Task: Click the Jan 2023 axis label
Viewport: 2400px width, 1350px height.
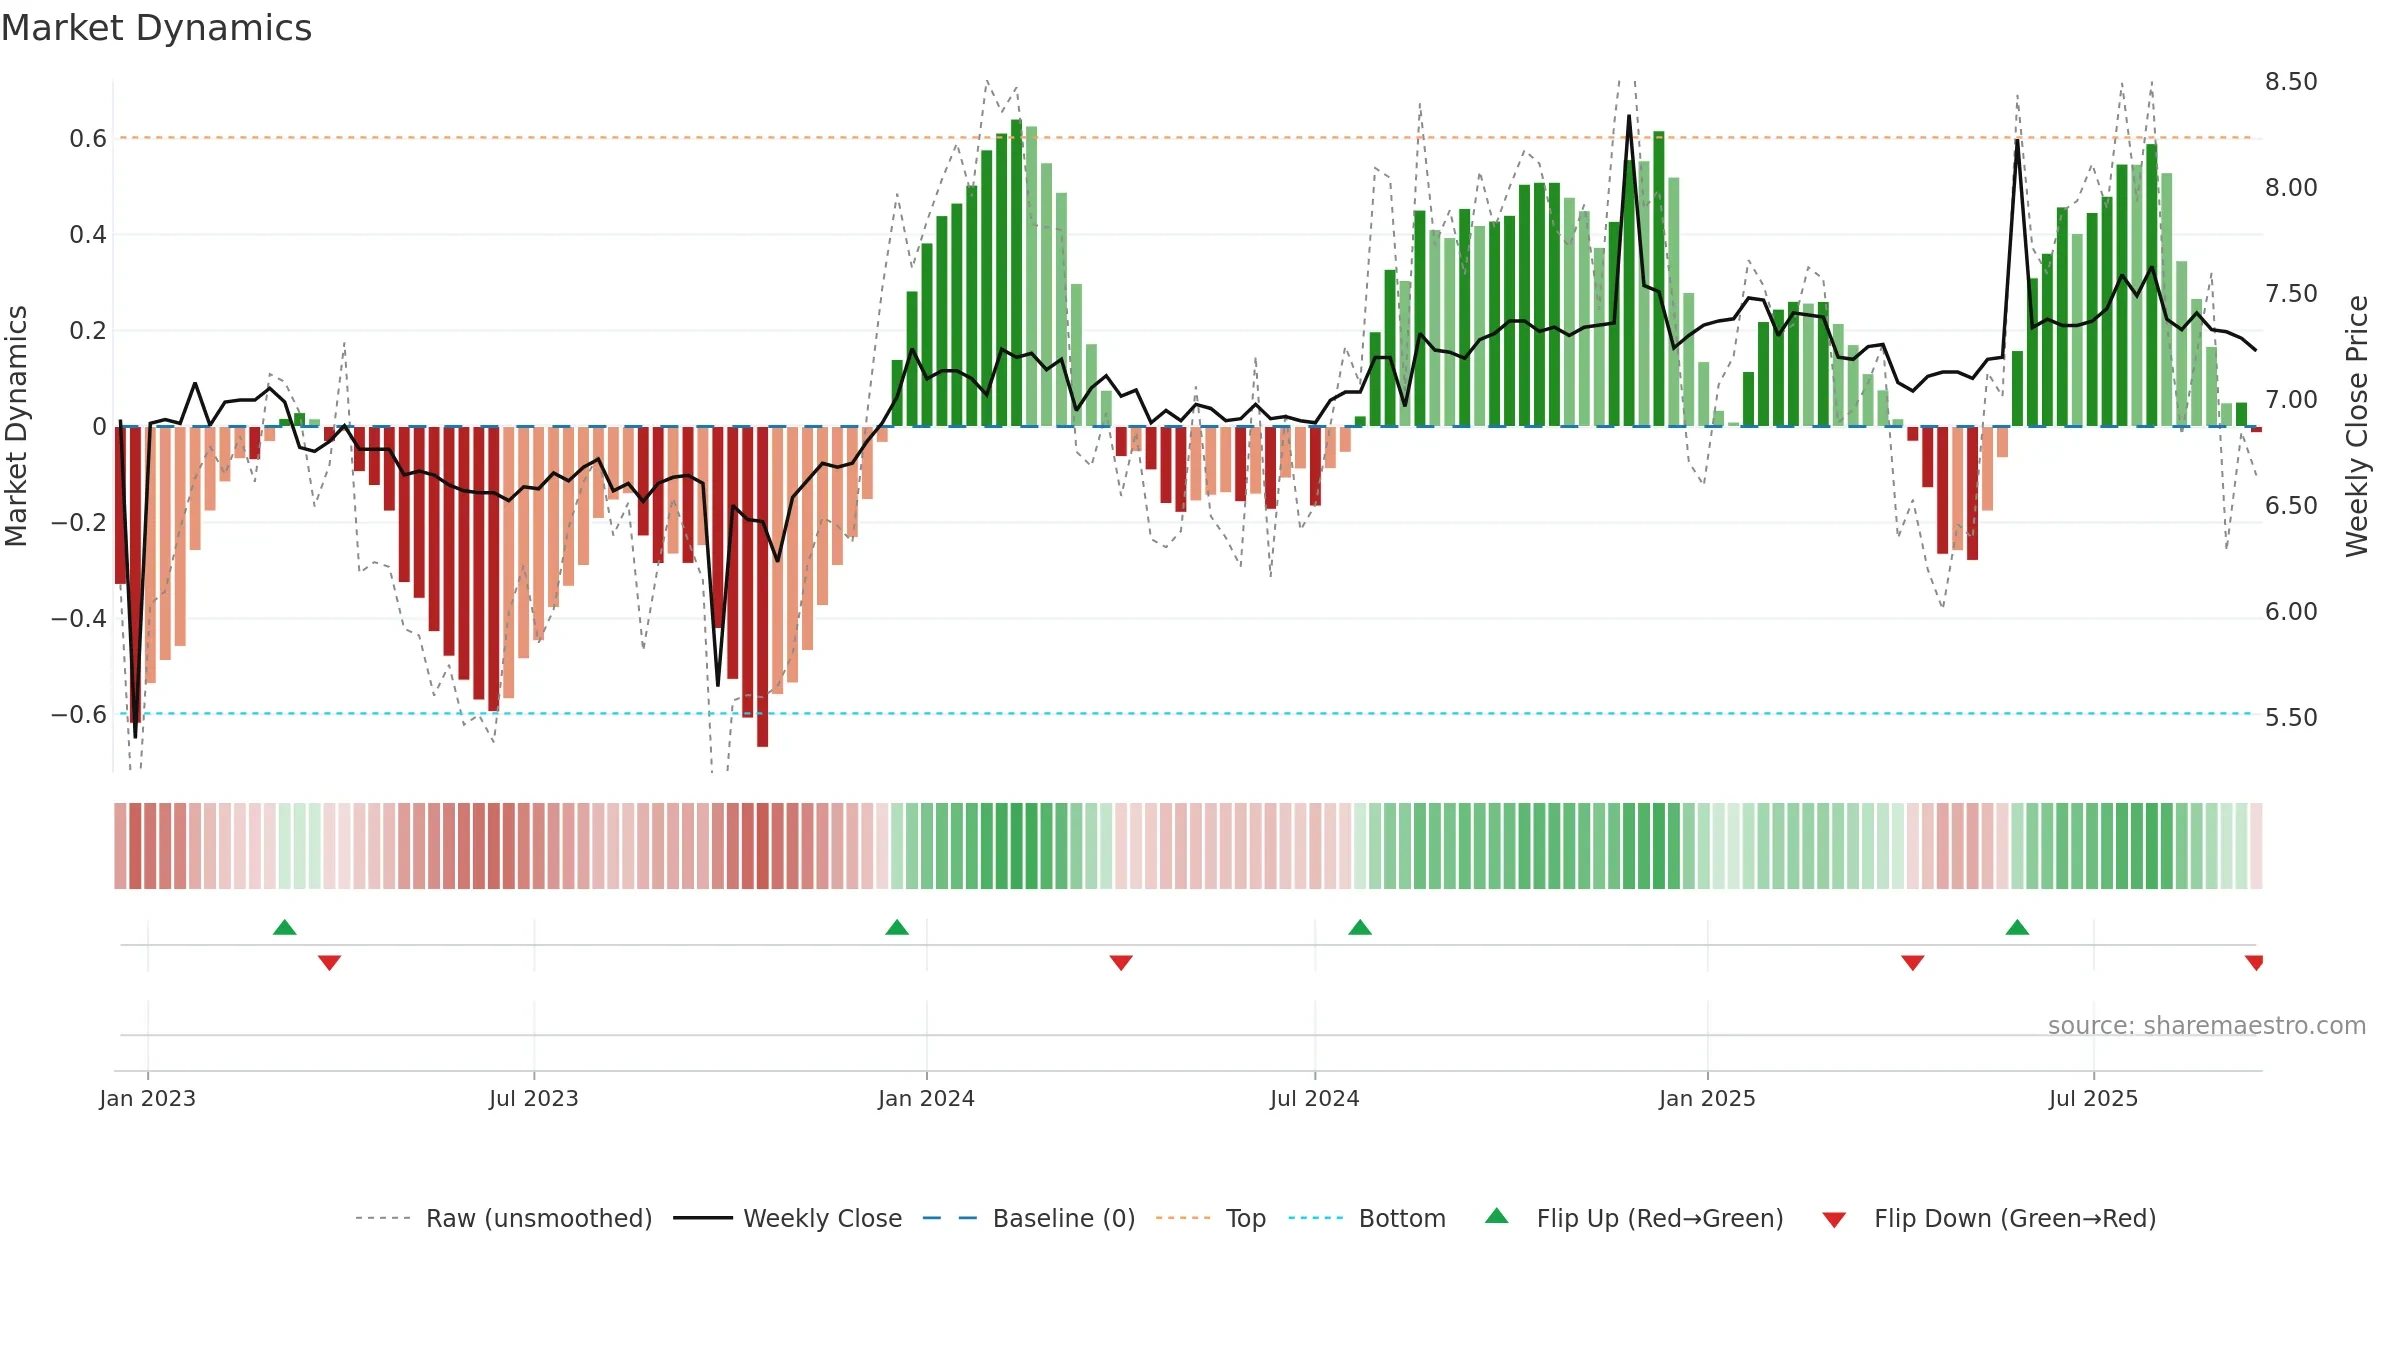Action: pos(148,1098)
